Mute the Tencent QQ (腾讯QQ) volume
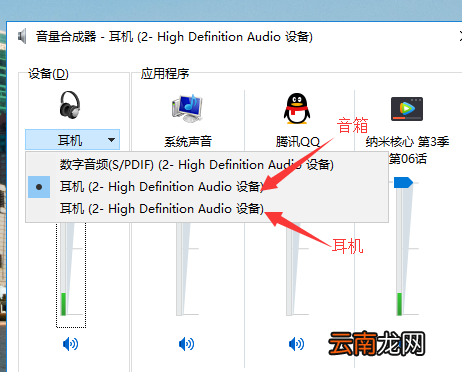Image resolution: width=462 pixels, height=372 pixels. tap(296, 344)
